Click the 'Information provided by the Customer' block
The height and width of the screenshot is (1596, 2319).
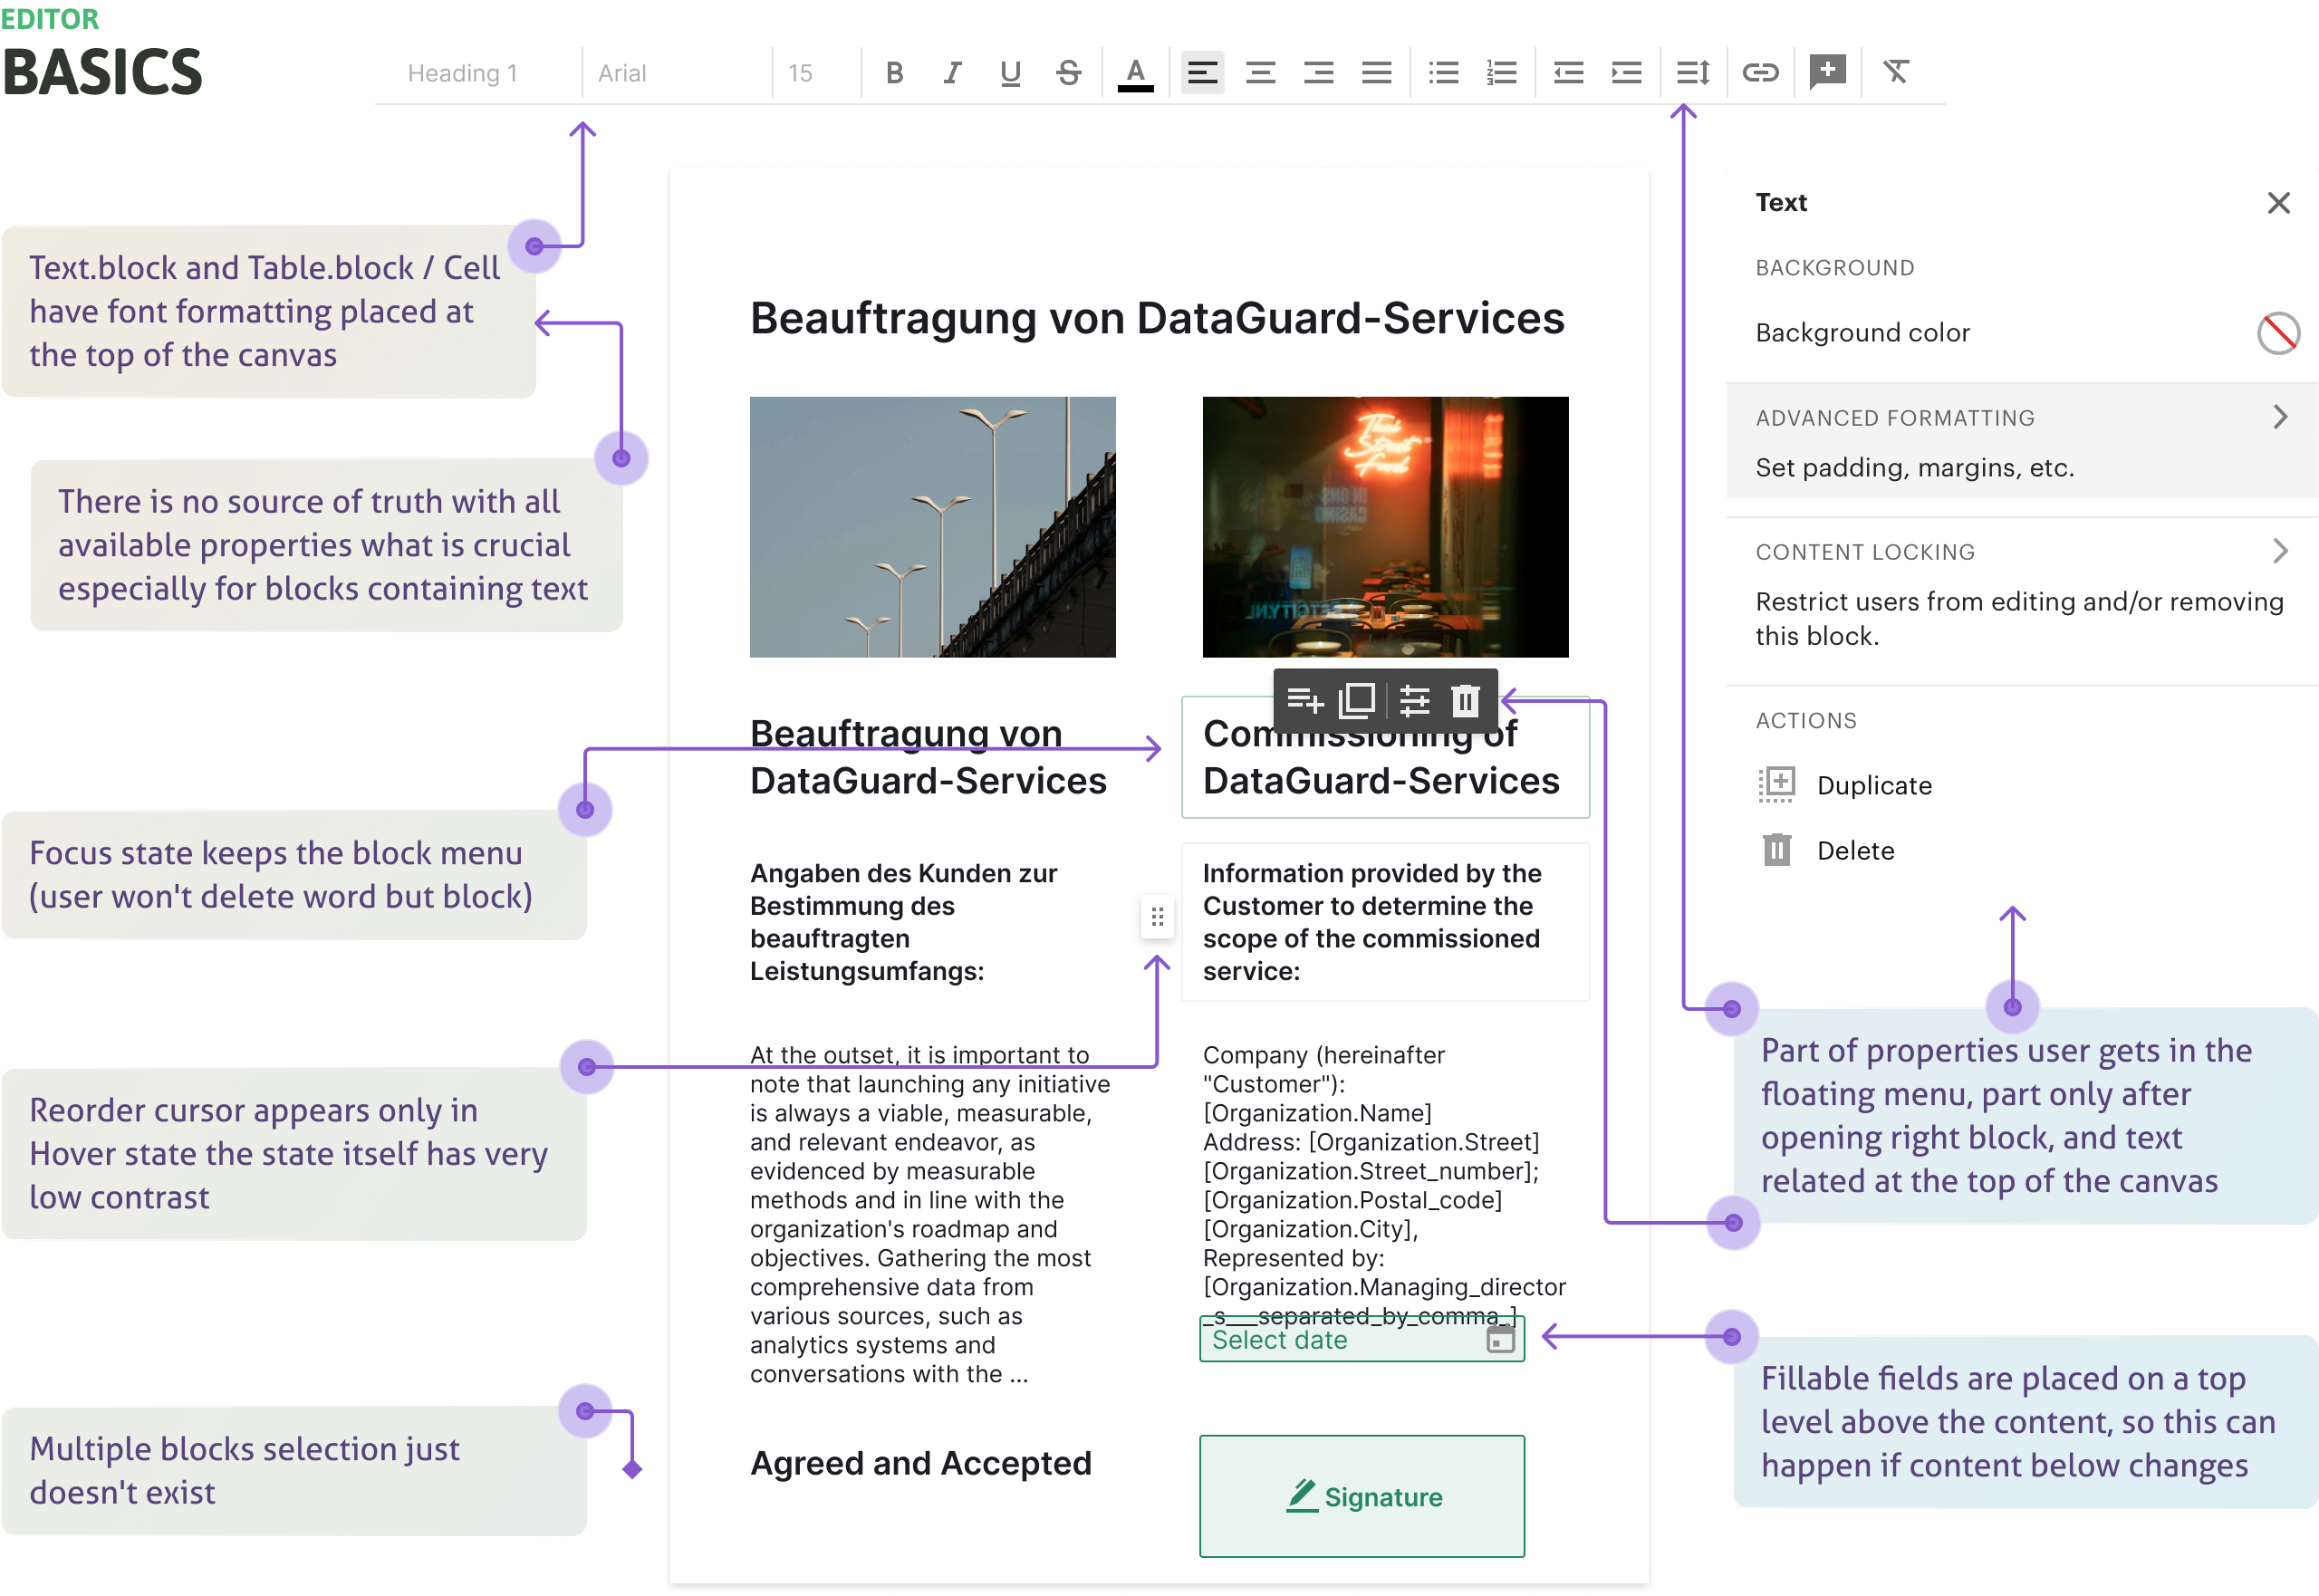pos(1385,922)
